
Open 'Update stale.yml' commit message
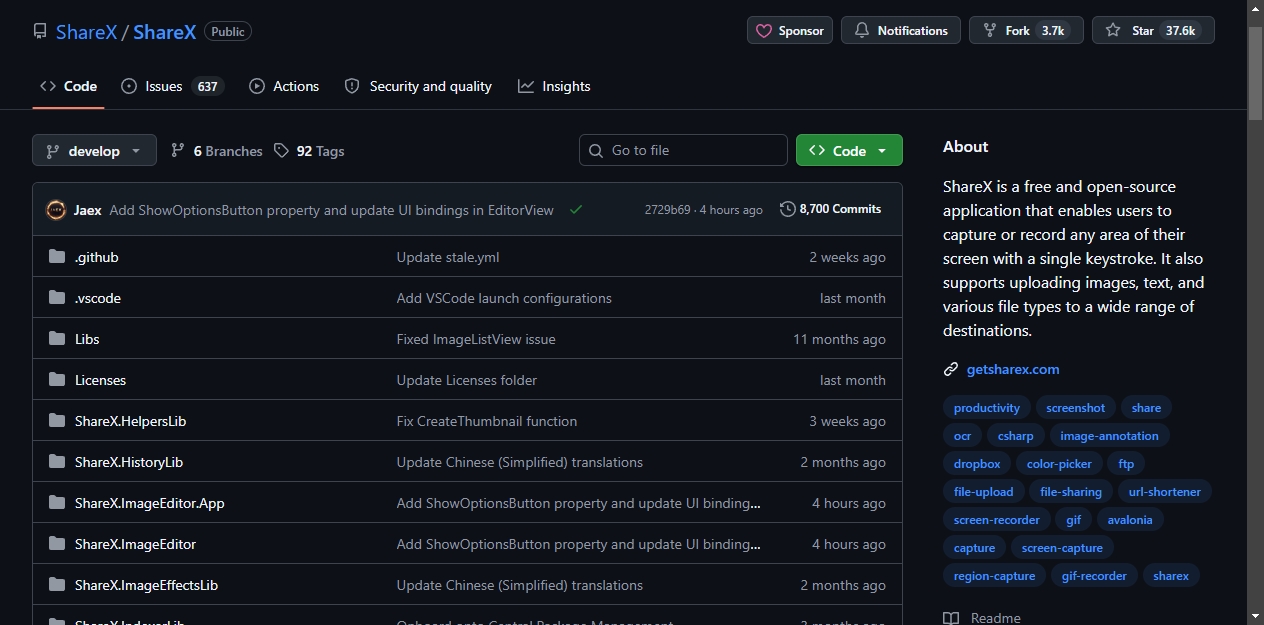[448, 257]
